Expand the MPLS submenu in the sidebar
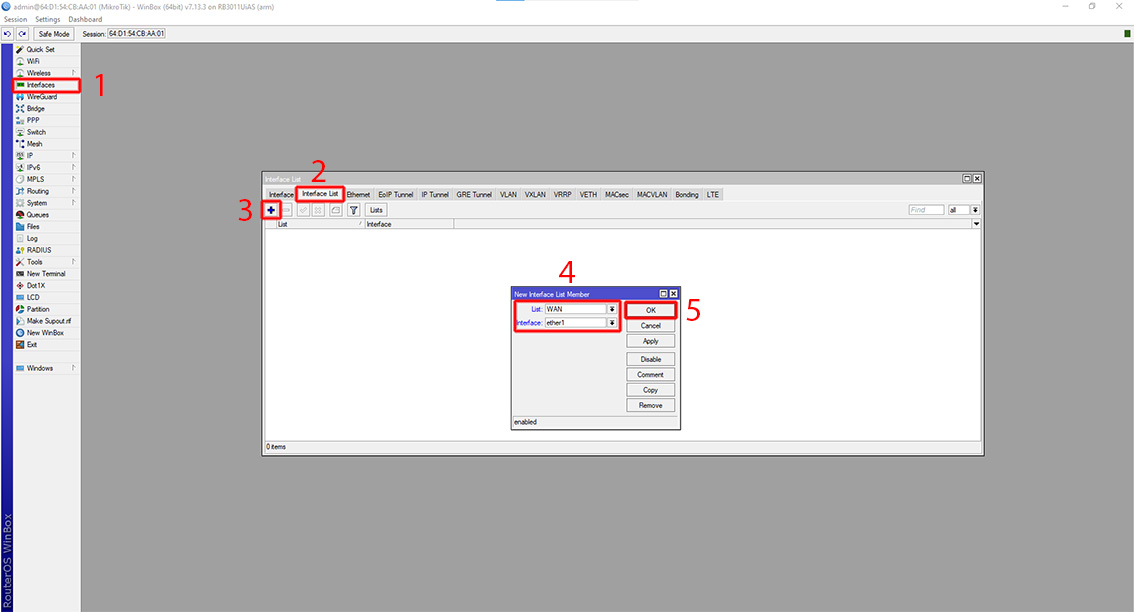Screen dimensions: 1134x612 click(x=47, y=179)
